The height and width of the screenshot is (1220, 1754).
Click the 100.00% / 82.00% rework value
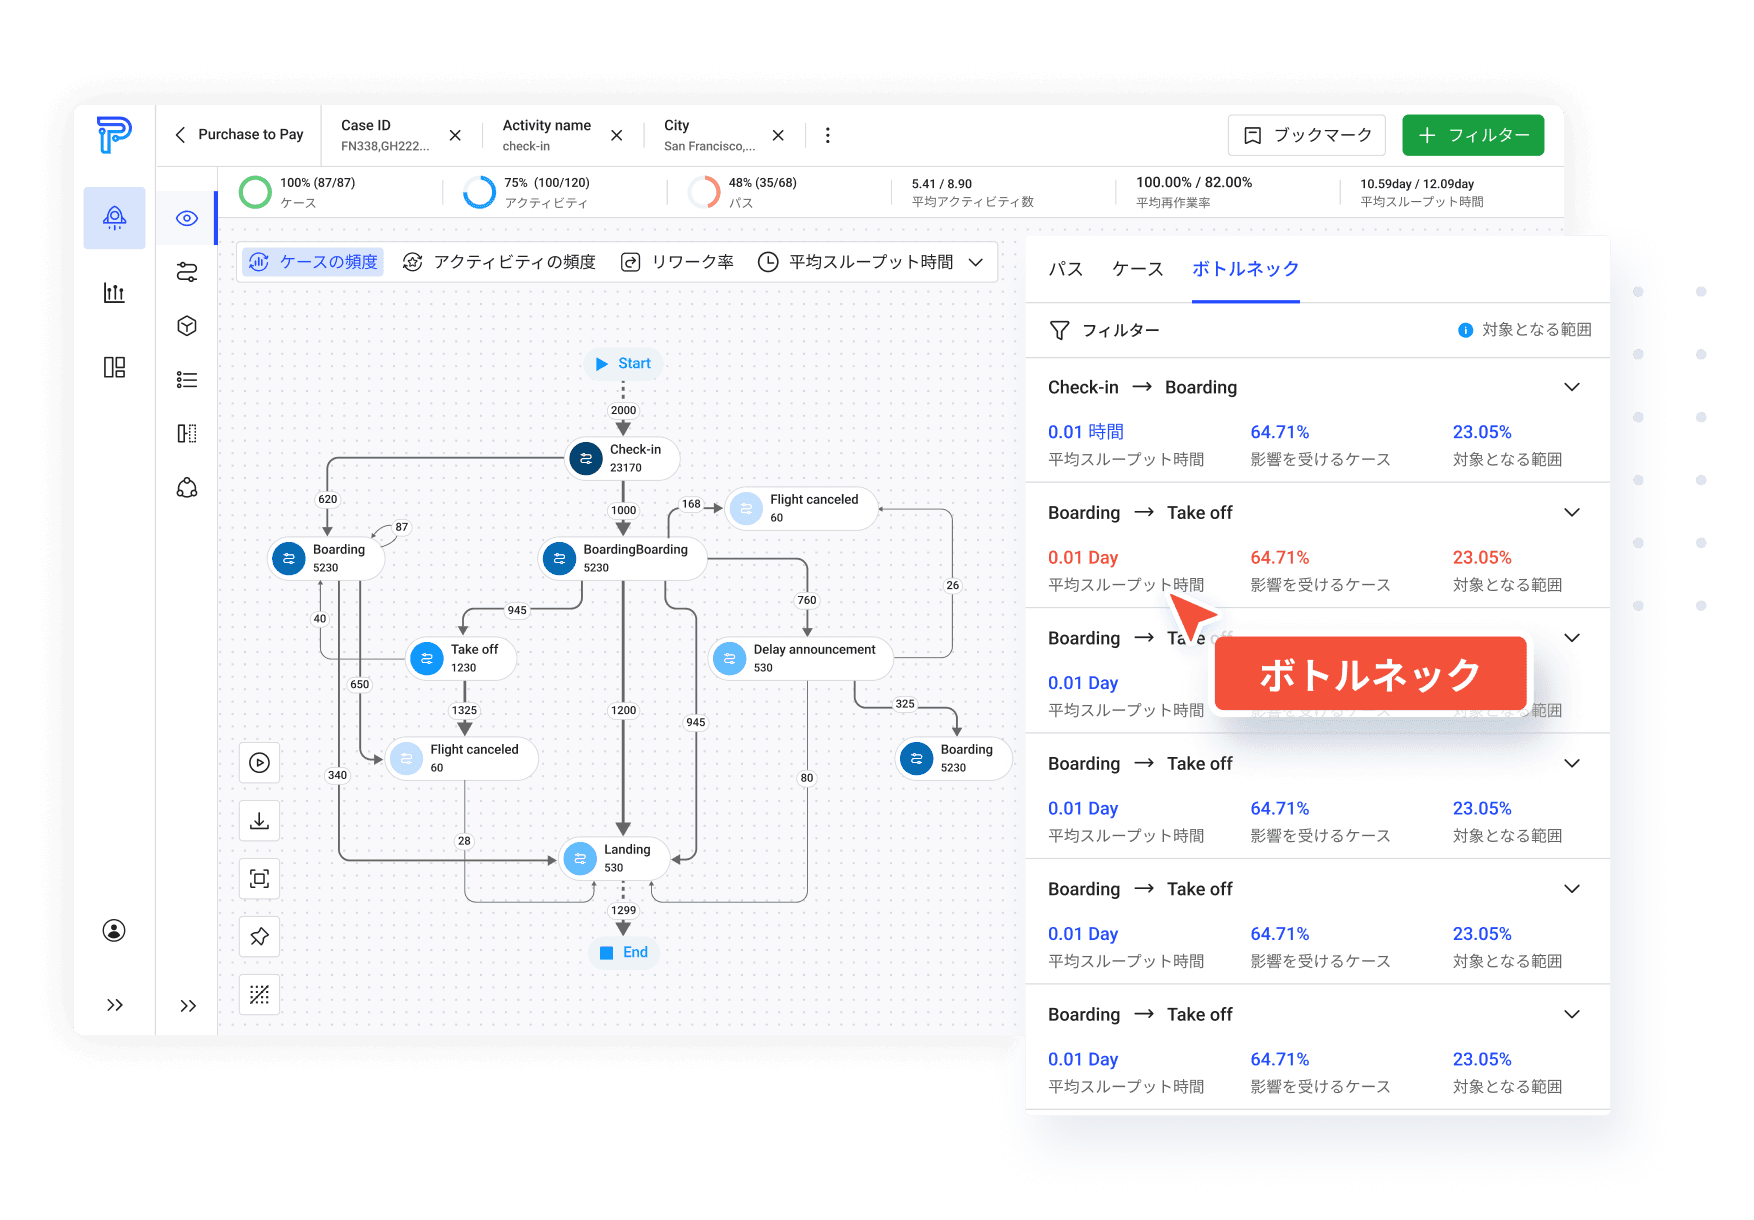point(1194,183)
